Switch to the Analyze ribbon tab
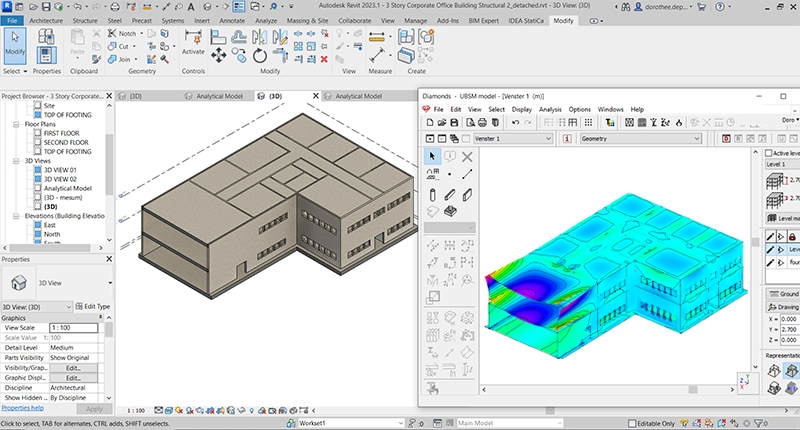 (x=266, y=21)
